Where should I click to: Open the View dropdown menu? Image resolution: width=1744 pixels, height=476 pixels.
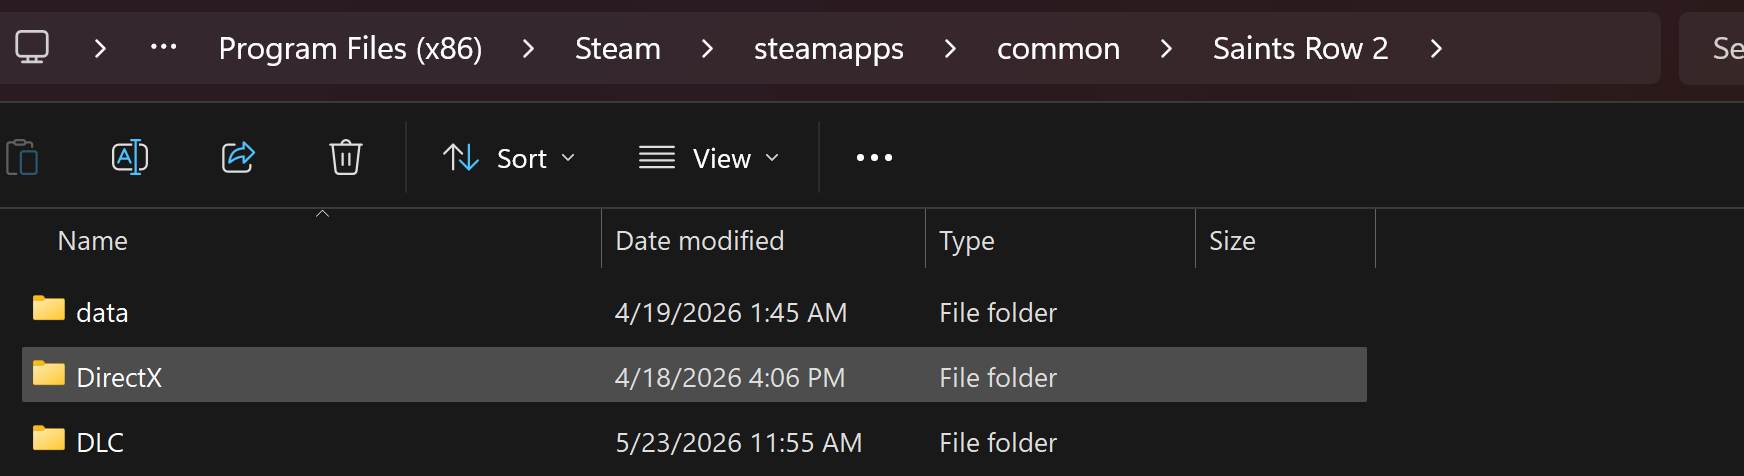point(709,158)
